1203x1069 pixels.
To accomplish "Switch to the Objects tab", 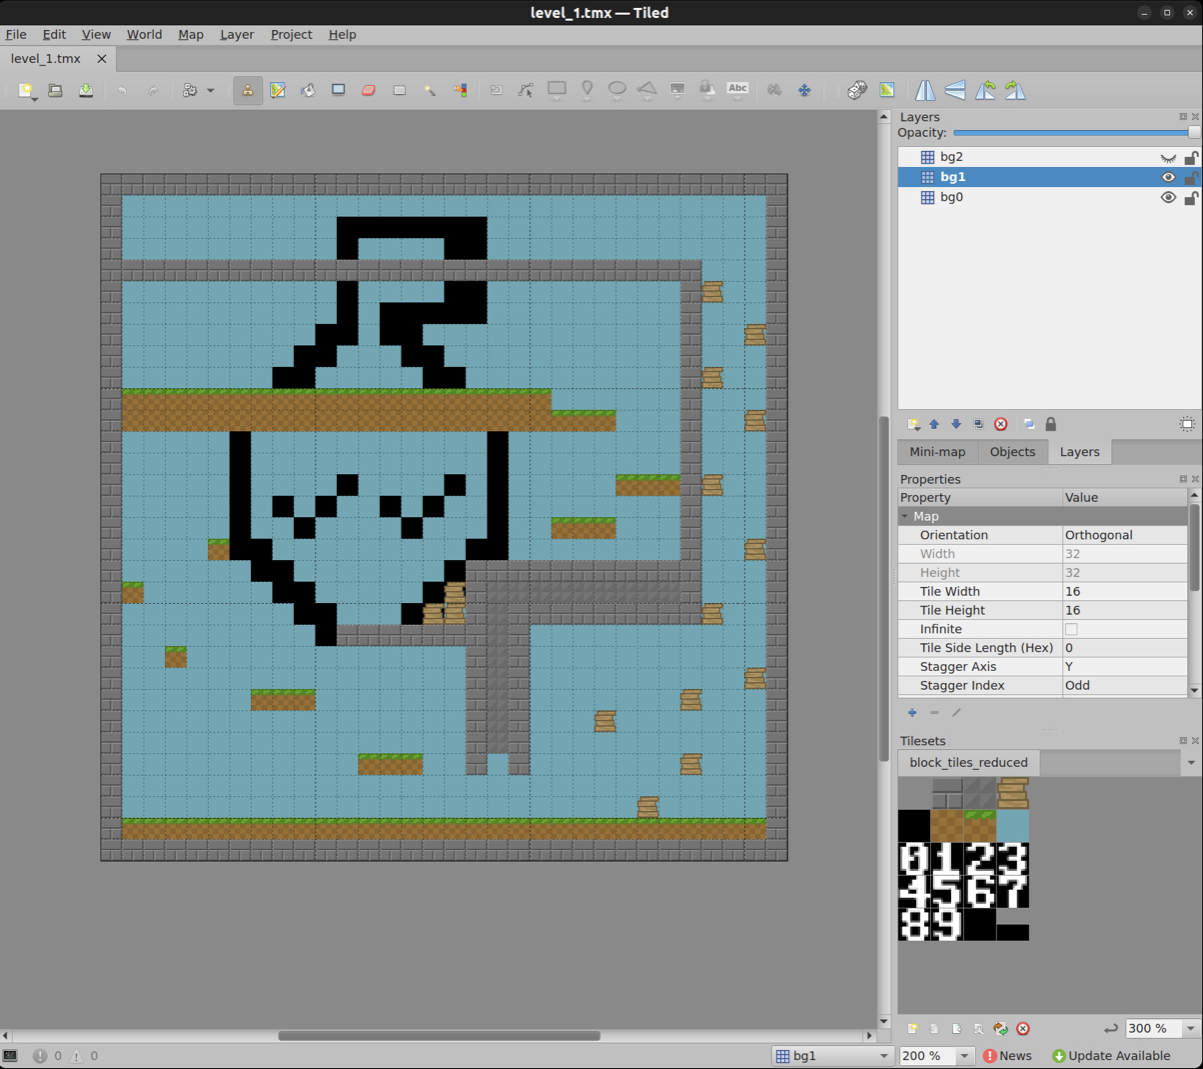I will (x=1012, y=452).
